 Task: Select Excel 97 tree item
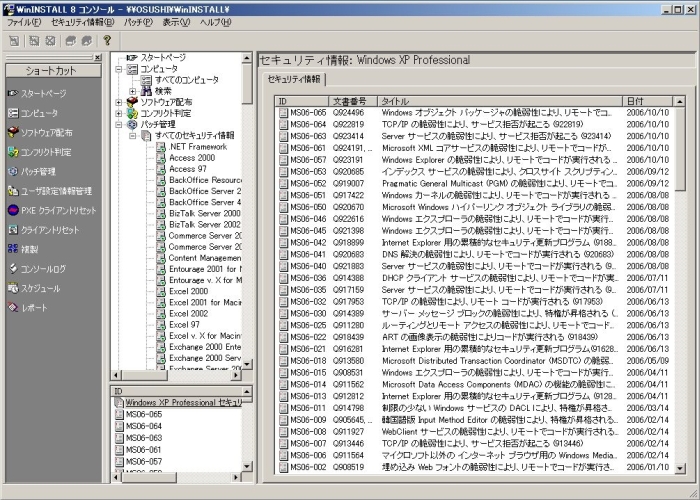(x=184, y=325)
